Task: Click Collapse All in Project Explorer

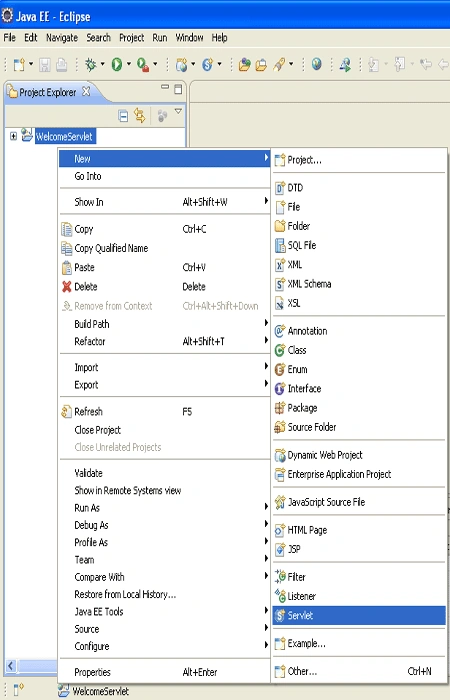Action: click(123, 116)
